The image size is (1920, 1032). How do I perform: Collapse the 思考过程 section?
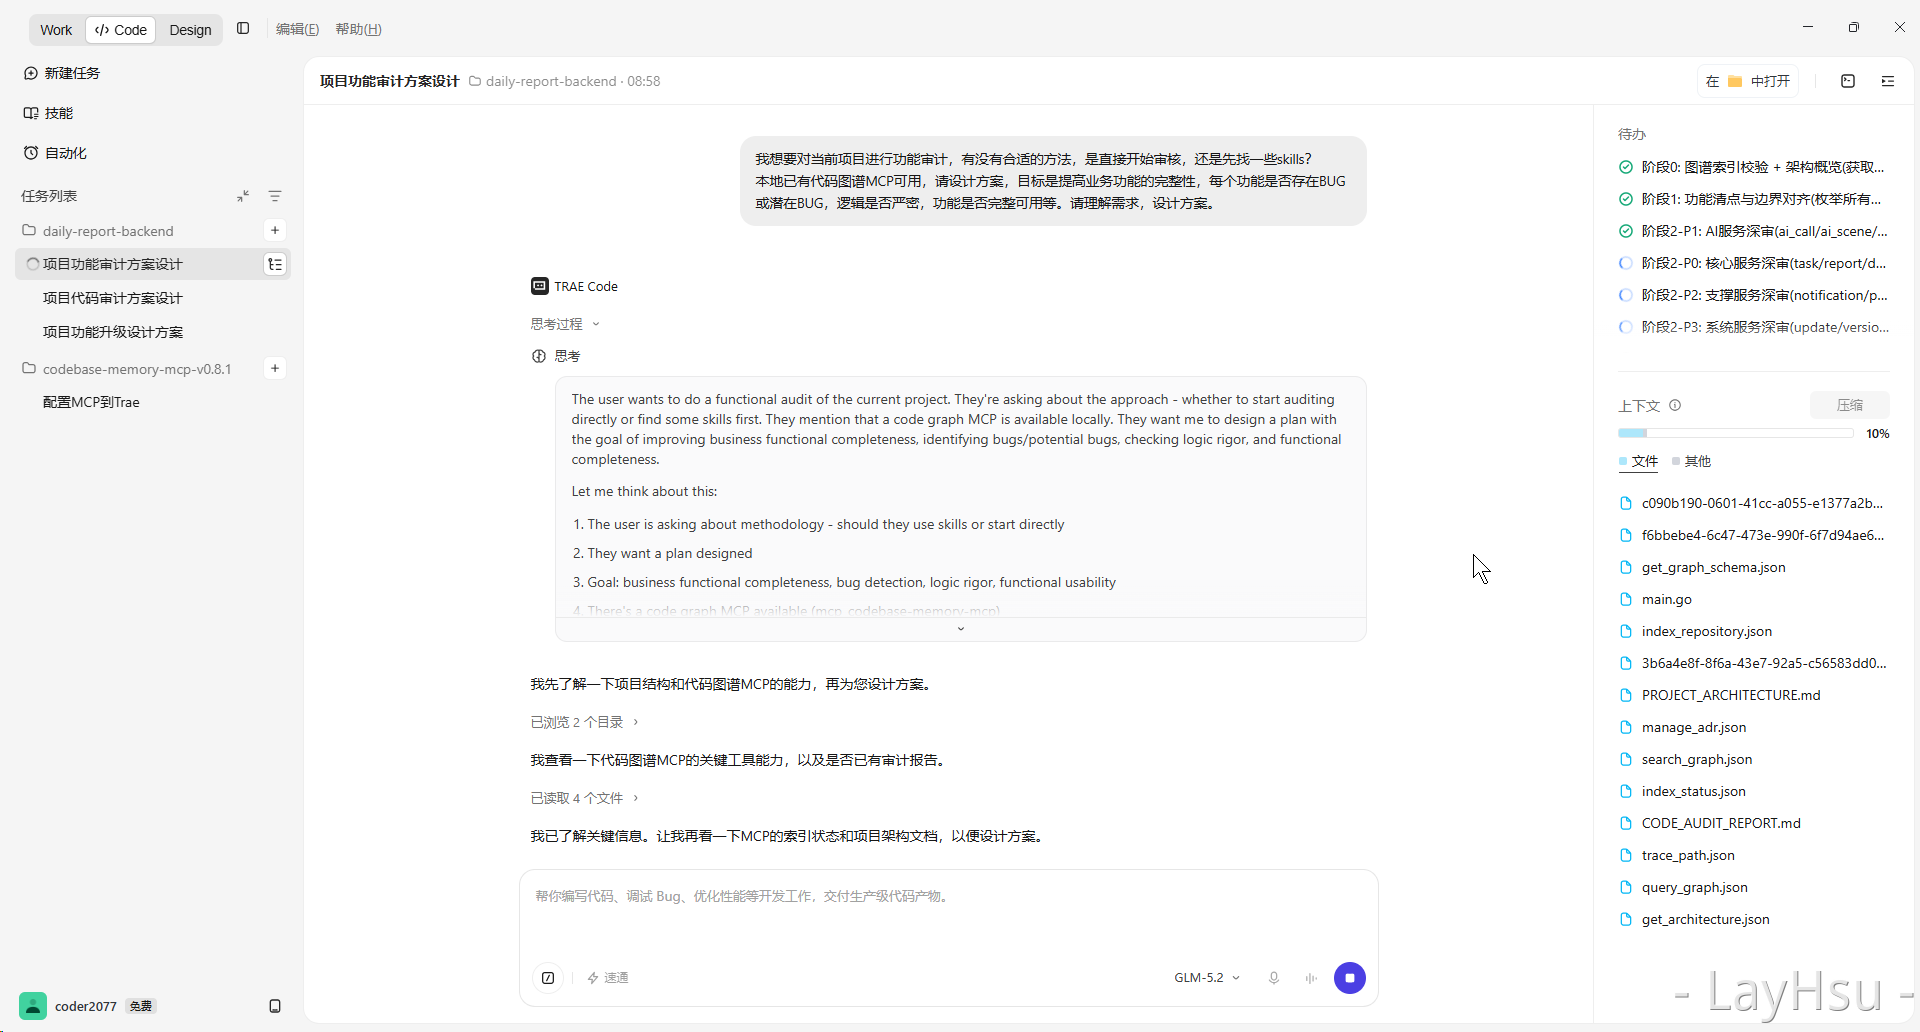(565, 324)
